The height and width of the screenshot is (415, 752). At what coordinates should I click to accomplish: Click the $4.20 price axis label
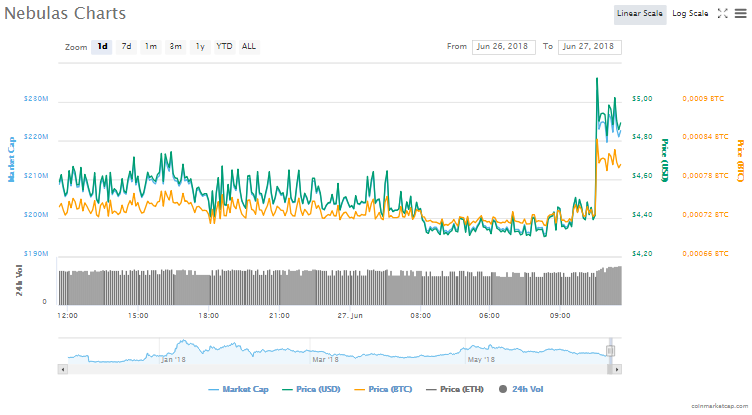pos(642,253)
